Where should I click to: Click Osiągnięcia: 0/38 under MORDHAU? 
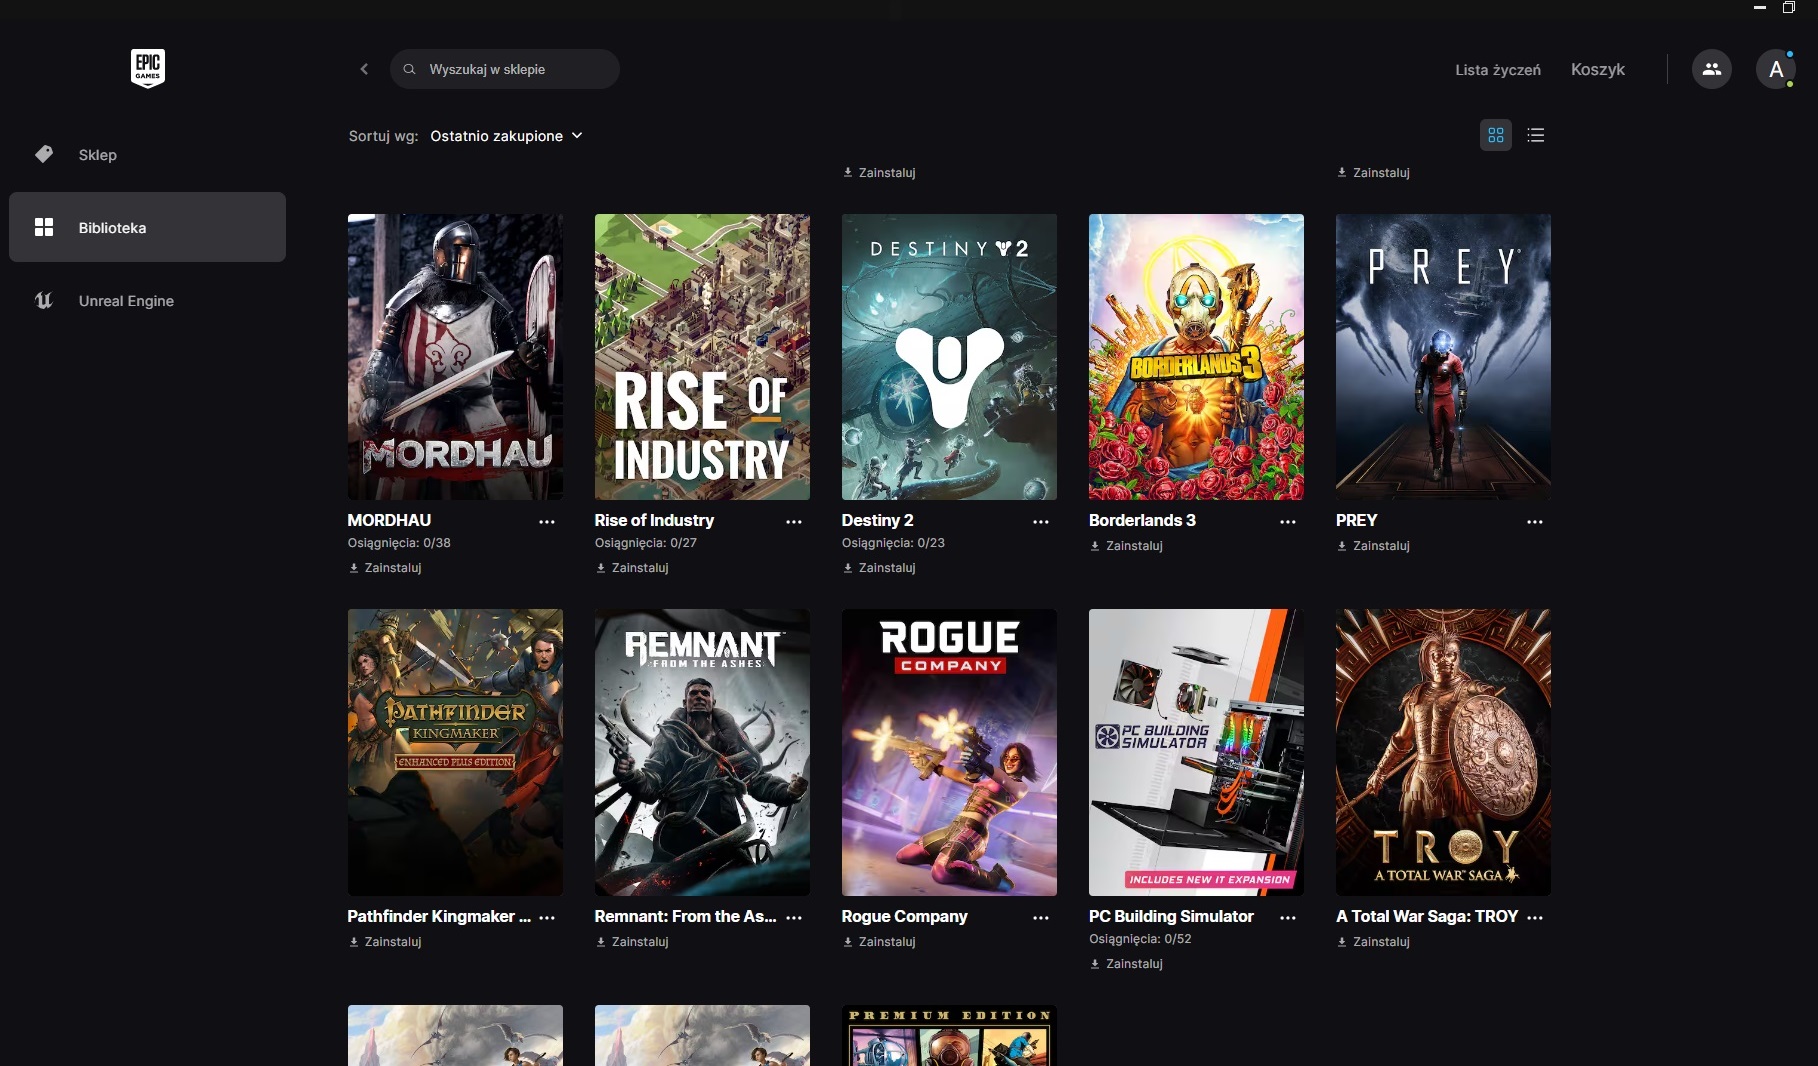[399, 543]
